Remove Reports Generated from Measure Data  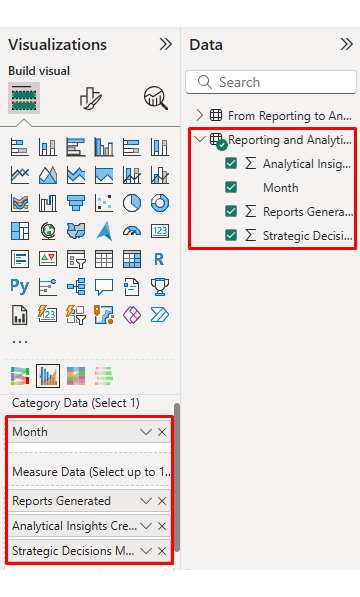click(162, 501)
